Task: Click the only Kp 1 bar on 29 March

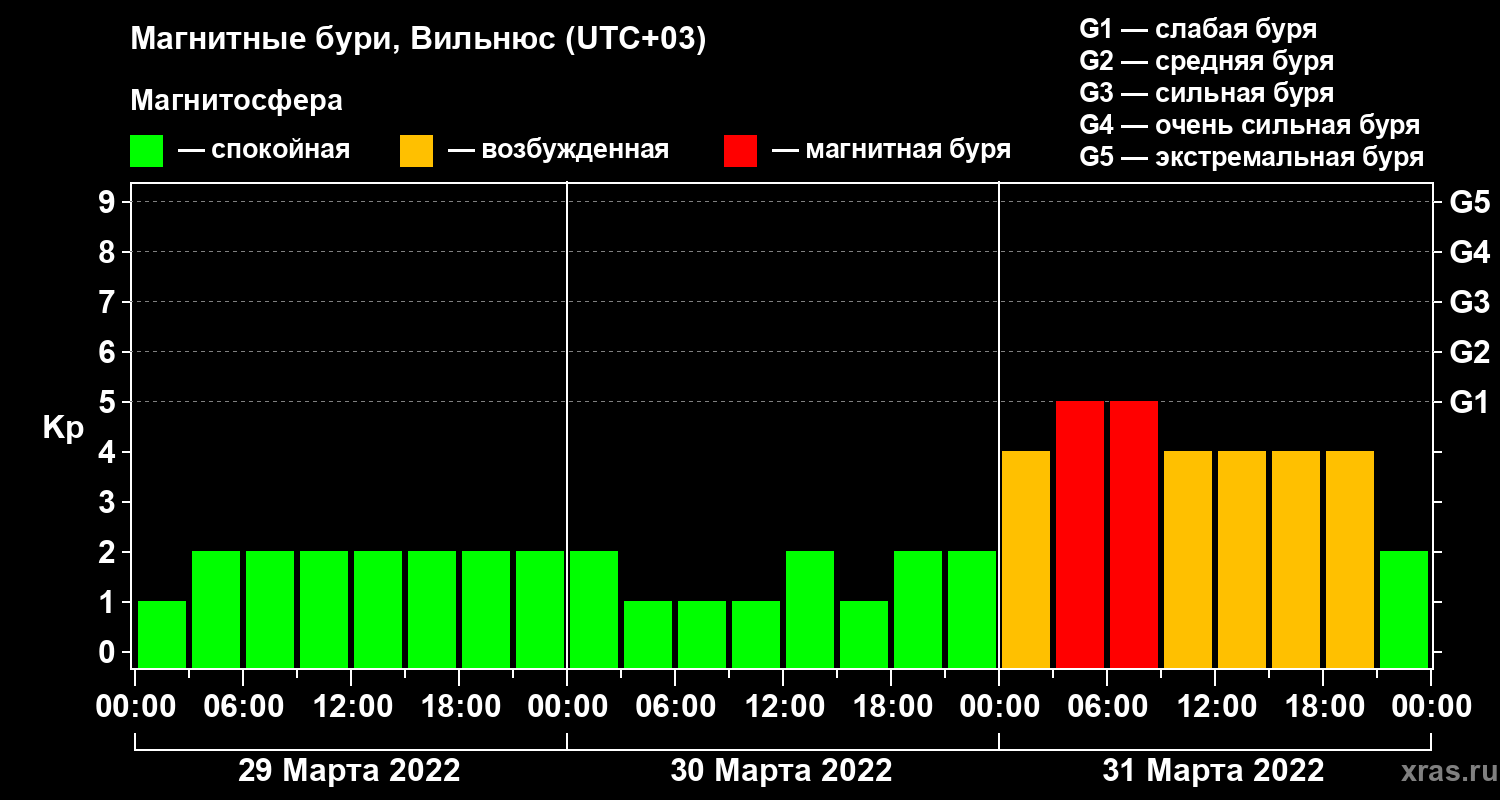Action: point(162,634)
